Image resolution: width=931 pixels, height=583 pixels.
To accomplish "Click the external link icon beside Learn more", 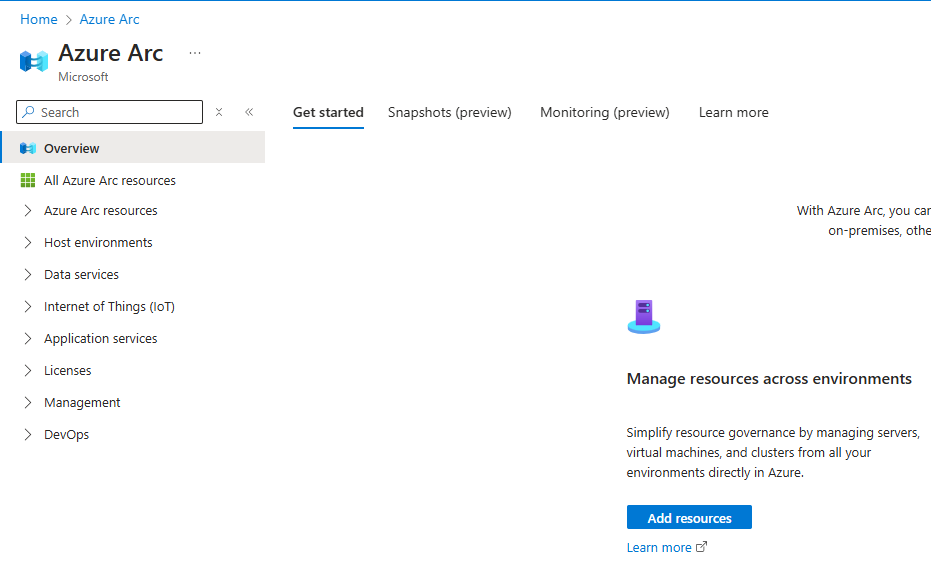I will (x=702, y=547).
